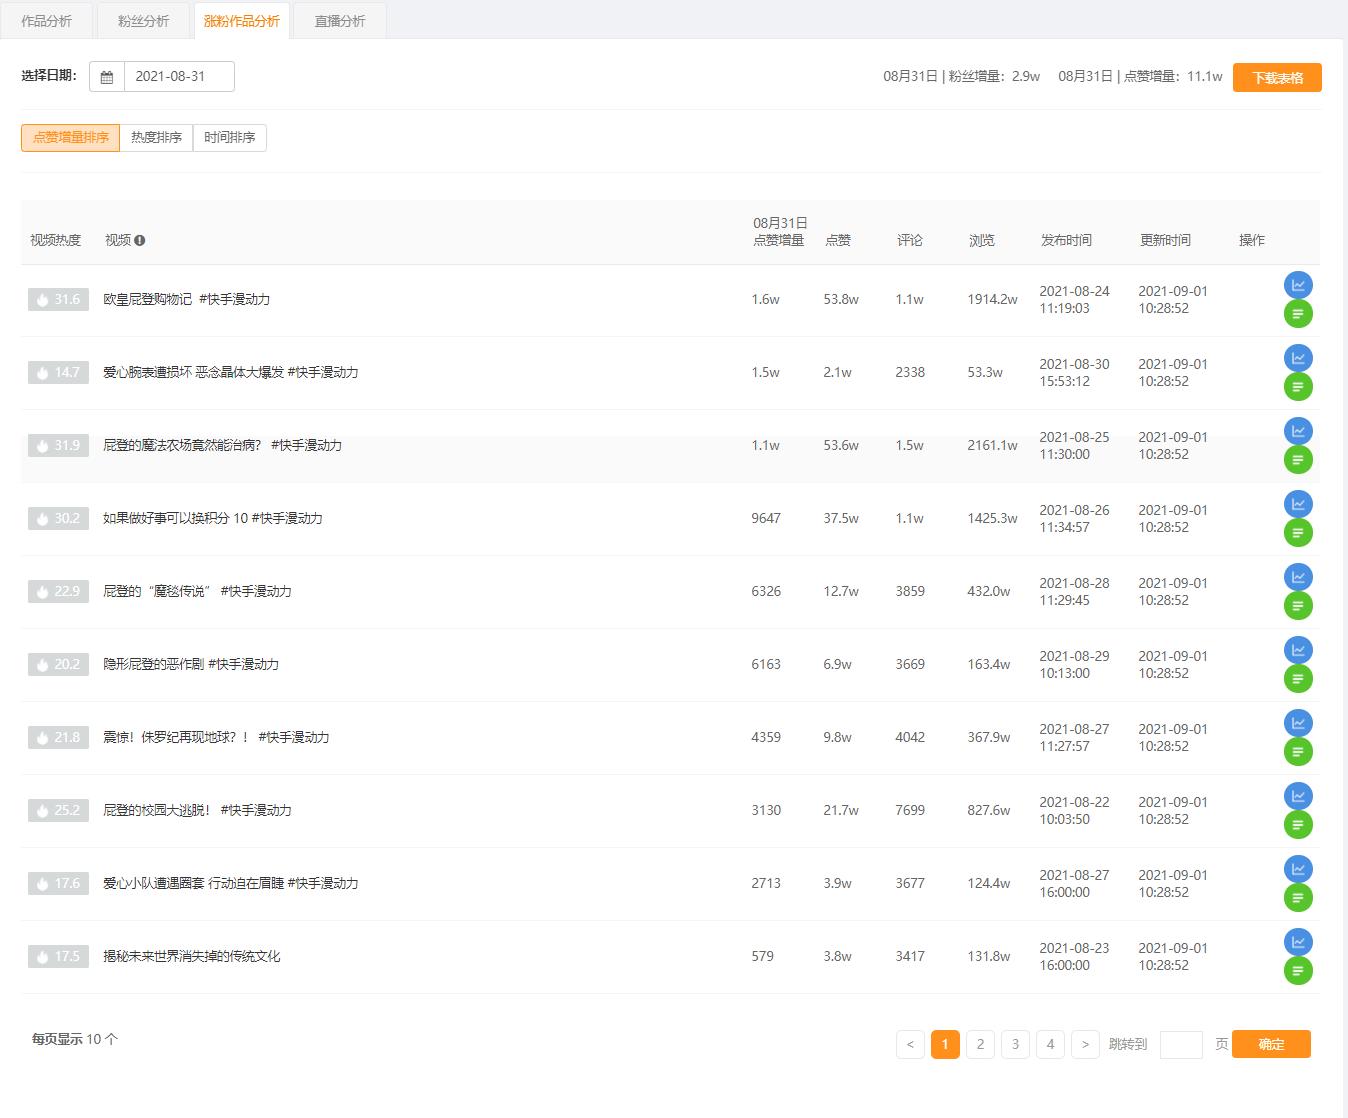Select page 3 in pagination
This screenshot has width=1348, height=1118.
pyautogui.click(x=1015, y=1044)
